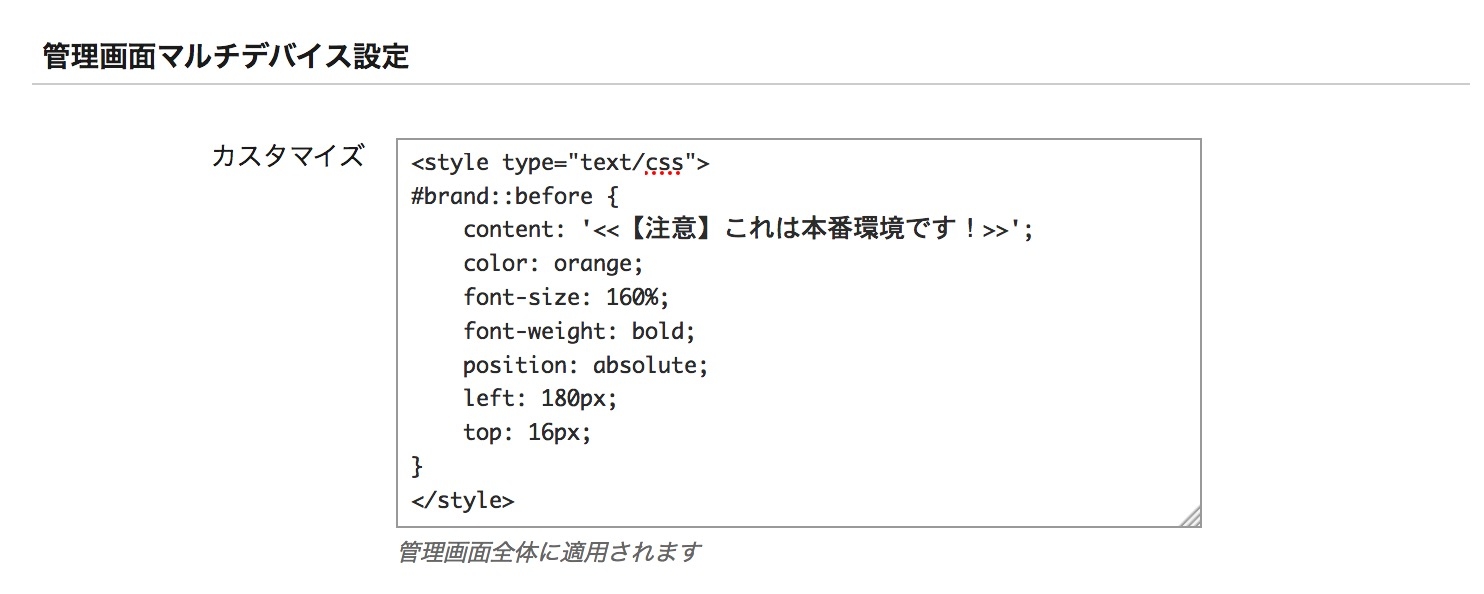Screen dimensions: 1484x594
Task: Click the closing curly brace line
Action: pos(418,467)
